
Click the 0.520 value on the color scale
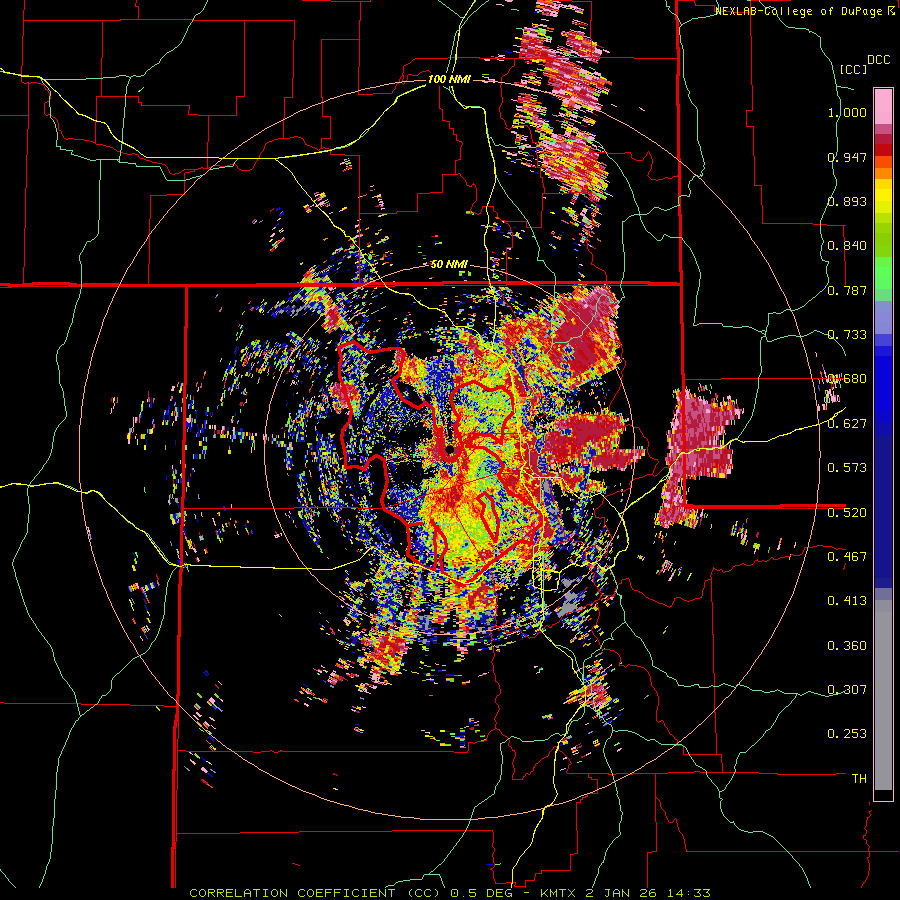coord(847,512)
